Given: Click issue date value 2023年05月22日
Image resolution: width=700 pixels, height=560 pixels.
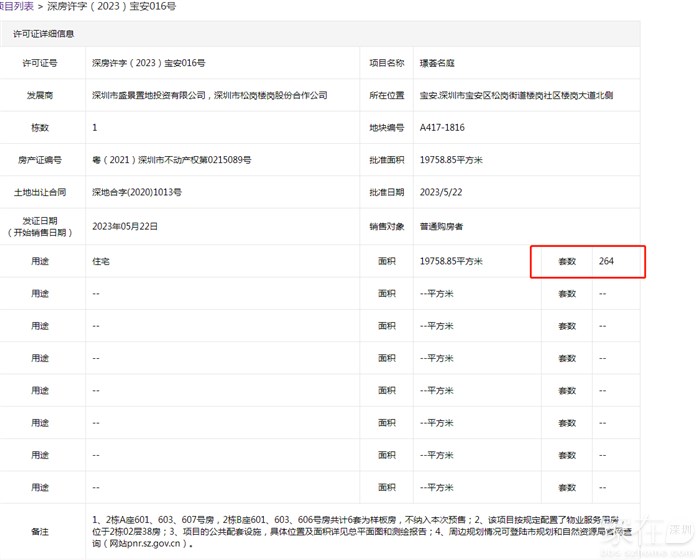Looking at the screenshot, I should (x=125, y=227).
